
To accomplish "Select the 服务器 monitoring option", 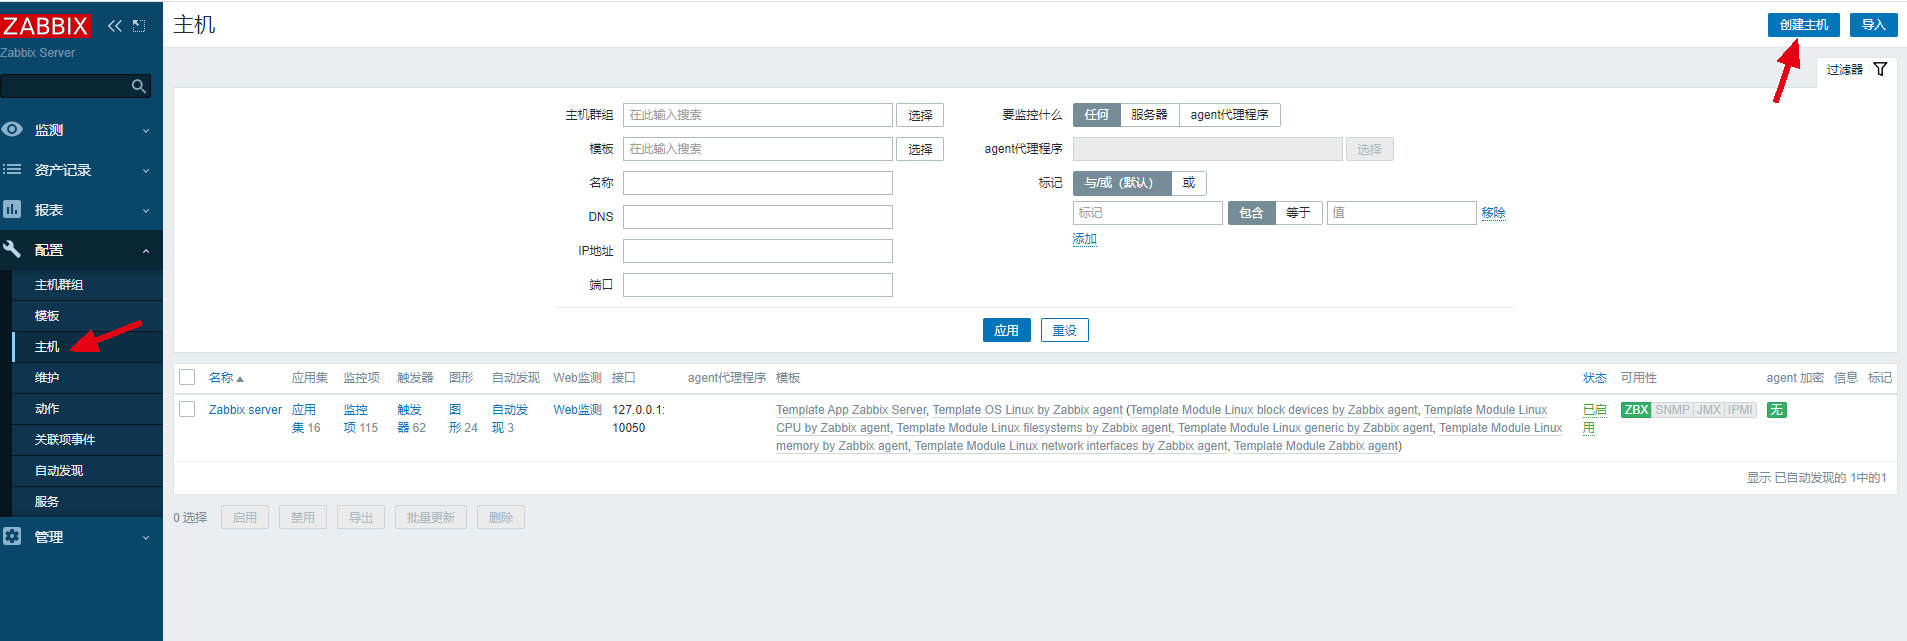I will coord(1149,115).
